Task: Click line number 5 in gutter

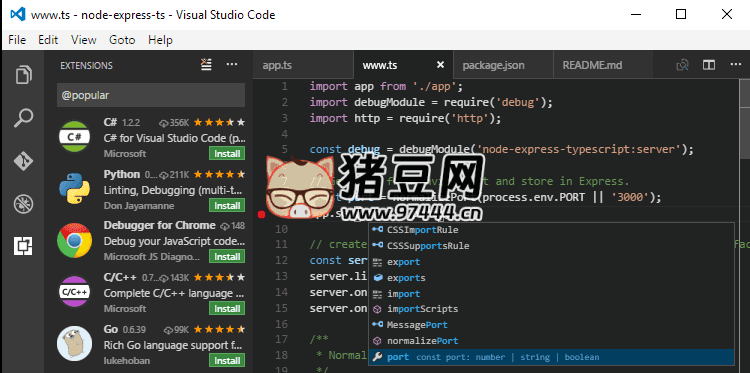Action: pyautogui.click(x=285, y=149)
